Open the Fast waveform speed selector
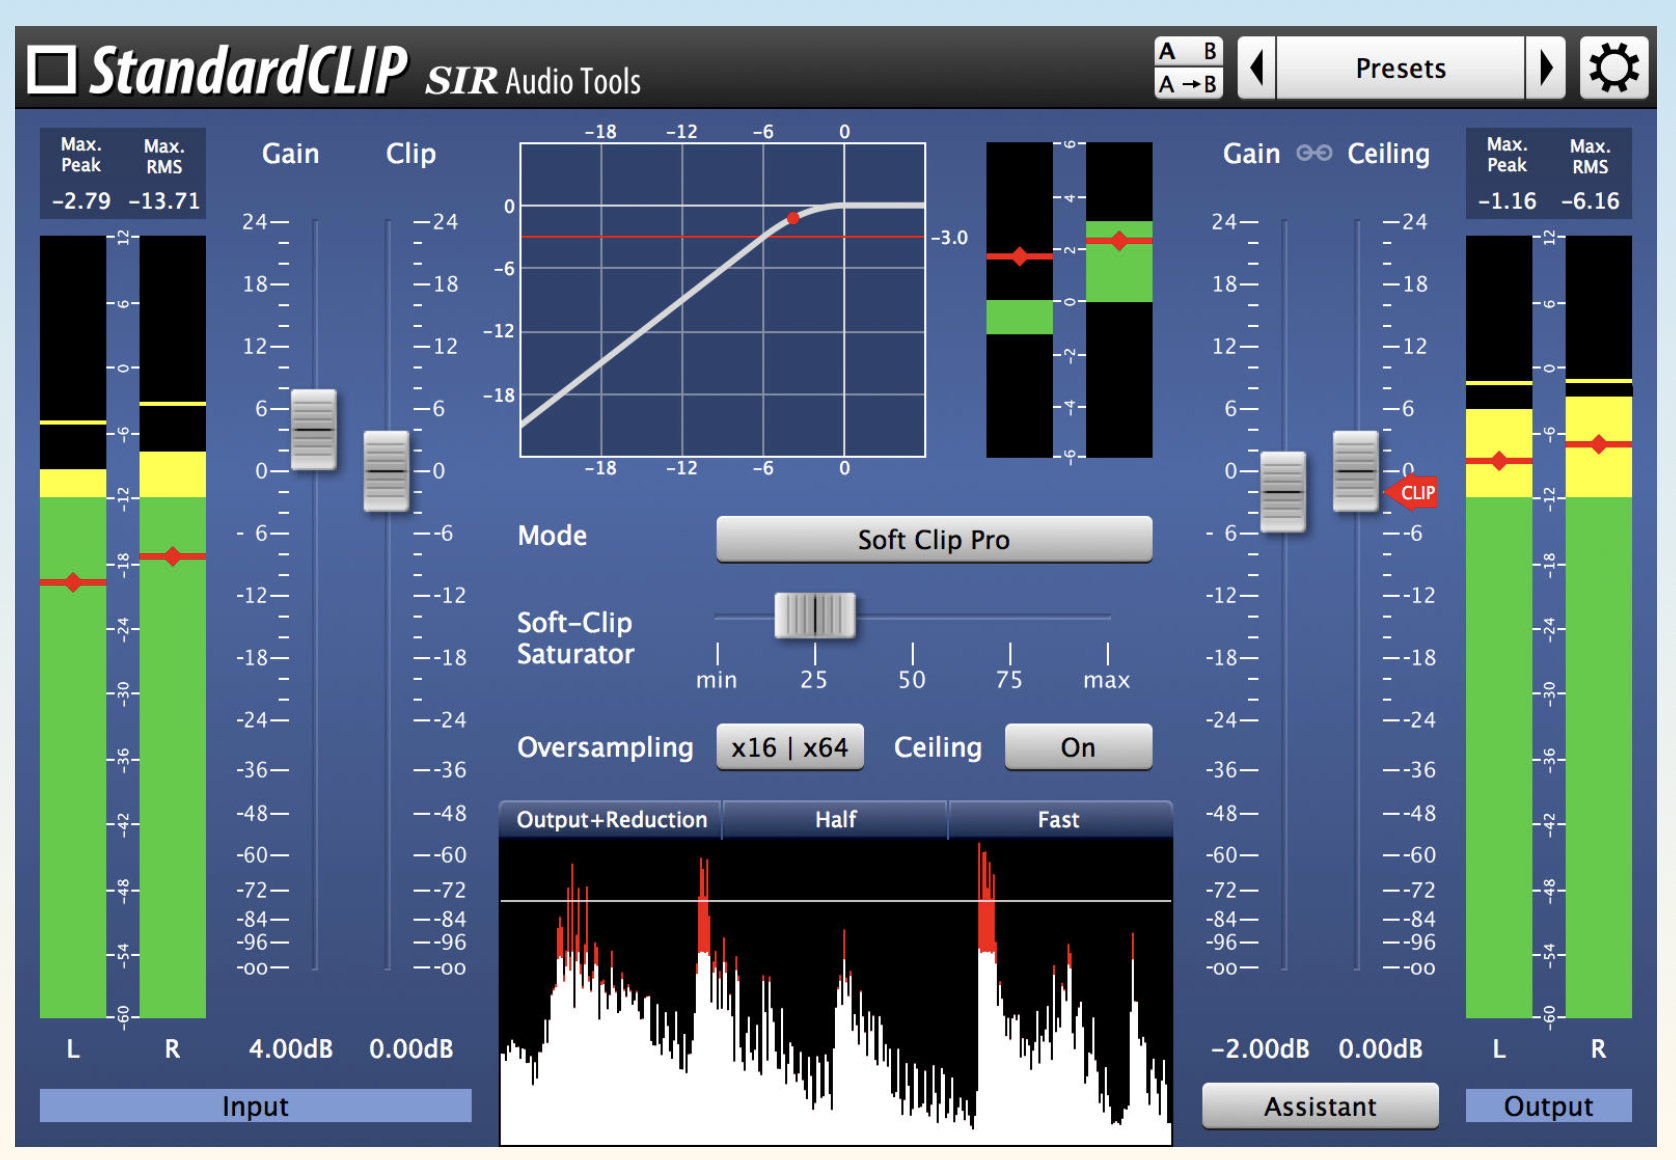 tap(1059, 820)
